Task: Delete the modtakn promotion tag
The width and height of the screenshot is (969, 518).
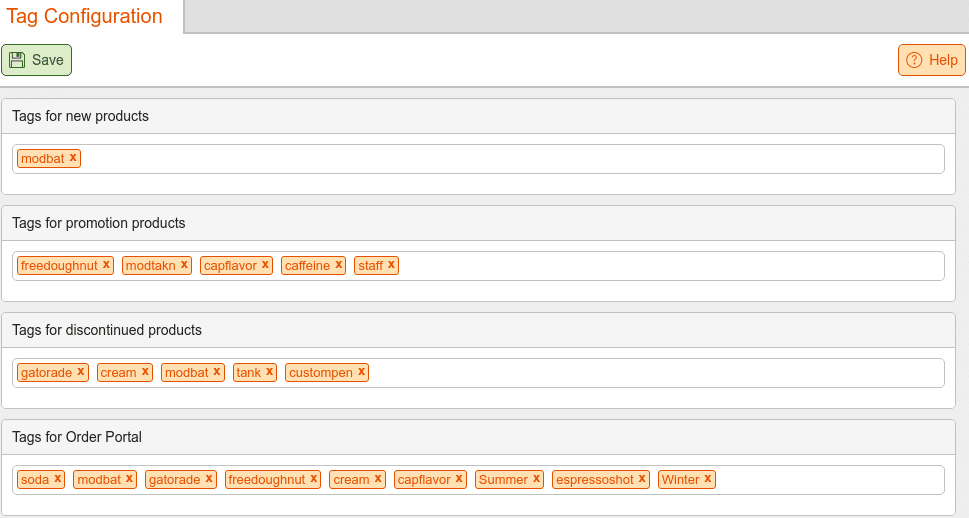Action: [184, 265]
